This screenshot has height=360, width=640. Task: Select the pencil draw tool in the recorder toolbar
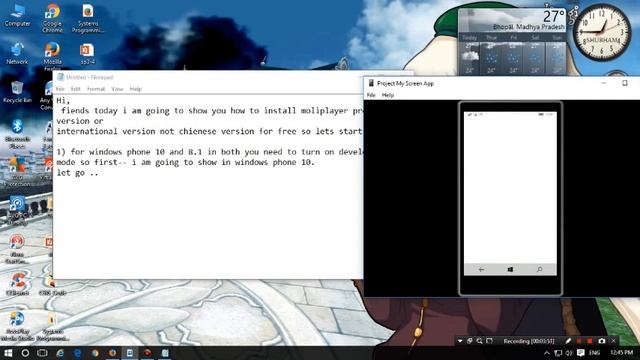(568, 341)
